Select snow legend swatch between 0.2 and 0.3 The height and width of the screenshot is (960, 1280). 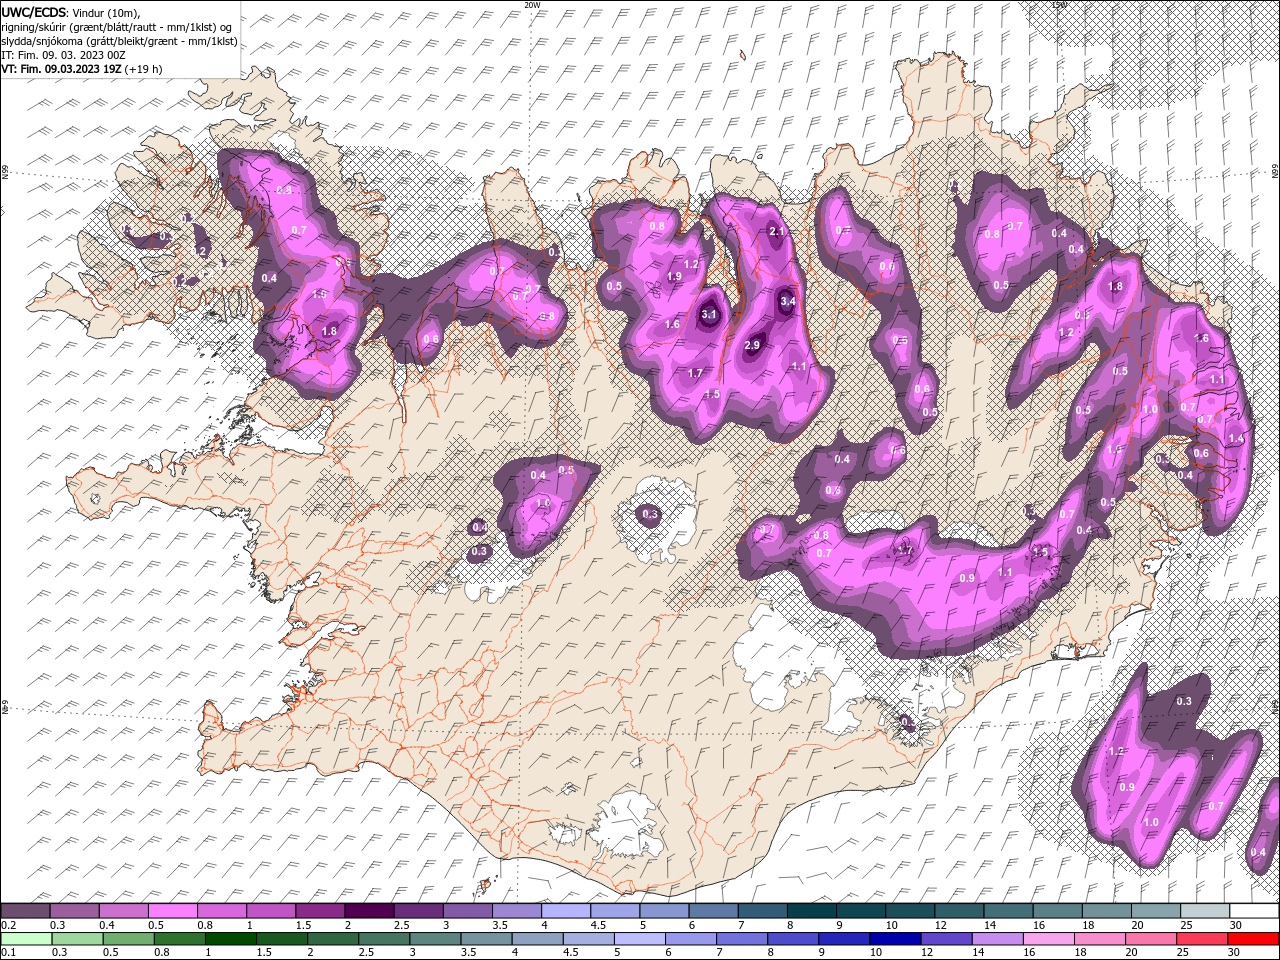tap(26, 911)
